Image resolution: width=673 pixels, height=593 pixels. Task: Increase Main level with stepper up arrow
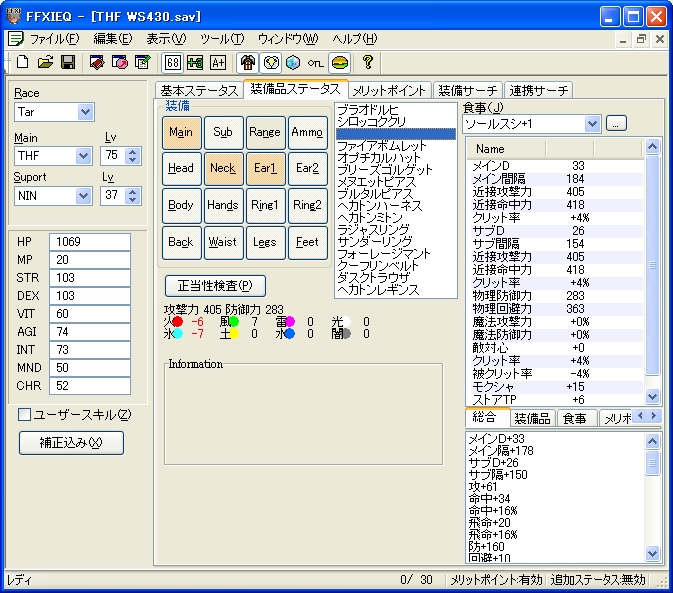[133, 151]
